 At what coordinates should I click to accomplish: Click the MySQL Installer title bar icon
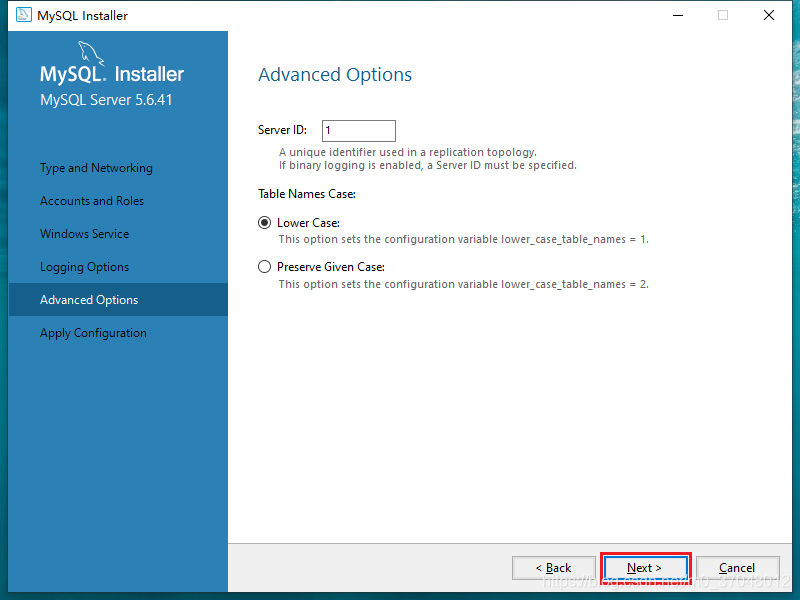coord(23,15)
